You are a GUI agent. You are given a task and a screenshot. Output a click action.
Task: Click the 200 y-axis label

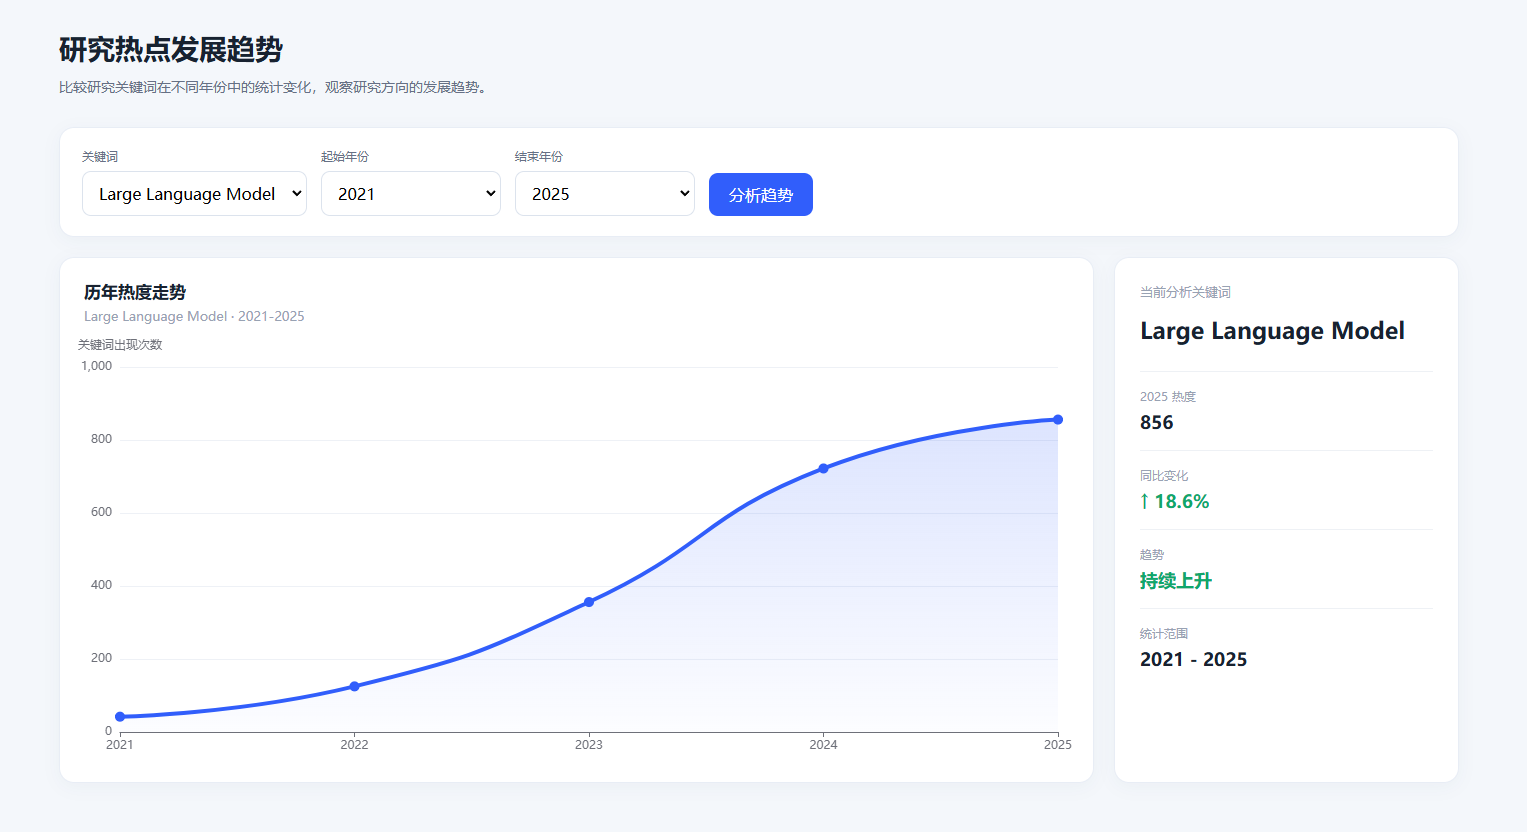pos(101,658)
